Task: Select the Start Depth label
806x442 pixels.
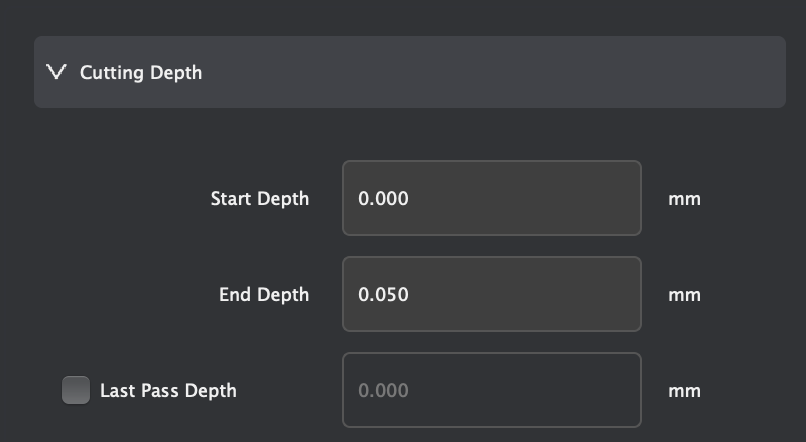Action: pyautogui.click(x=260, y=198)
